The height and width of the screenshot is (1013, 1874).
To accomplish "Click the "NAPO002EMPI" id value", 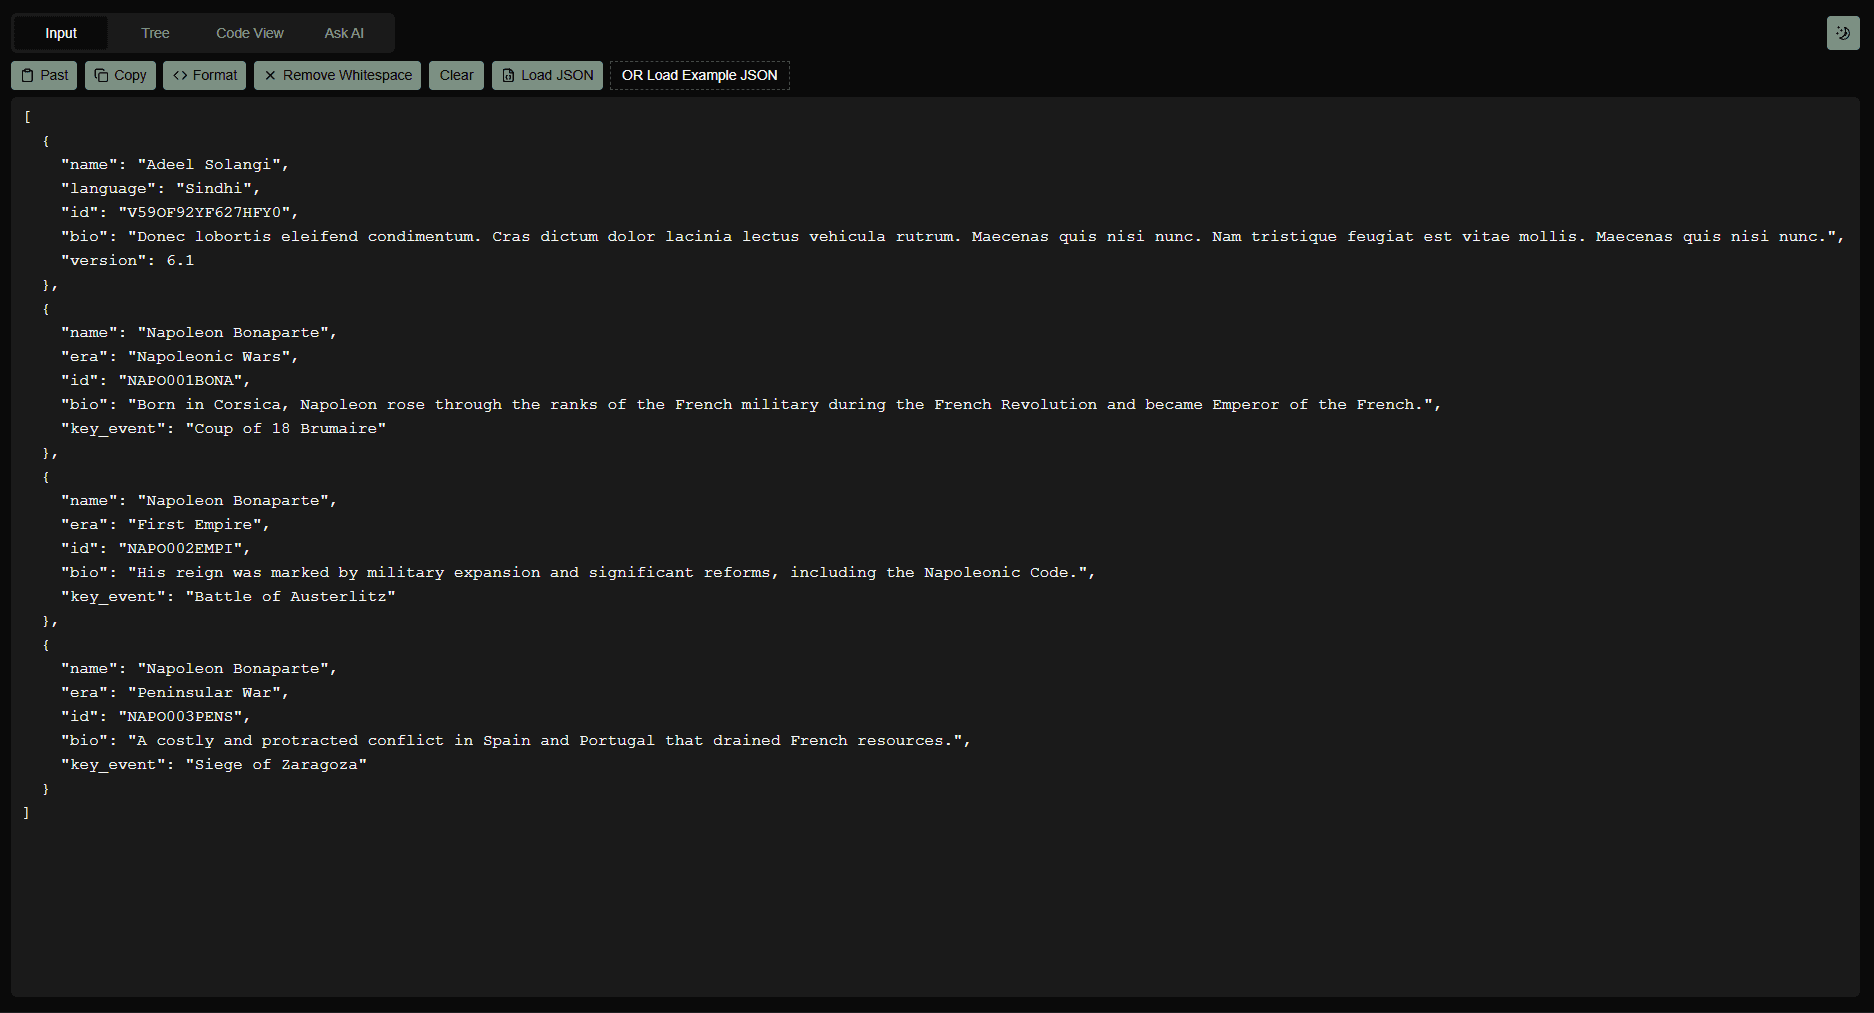I will coord(184,549).
